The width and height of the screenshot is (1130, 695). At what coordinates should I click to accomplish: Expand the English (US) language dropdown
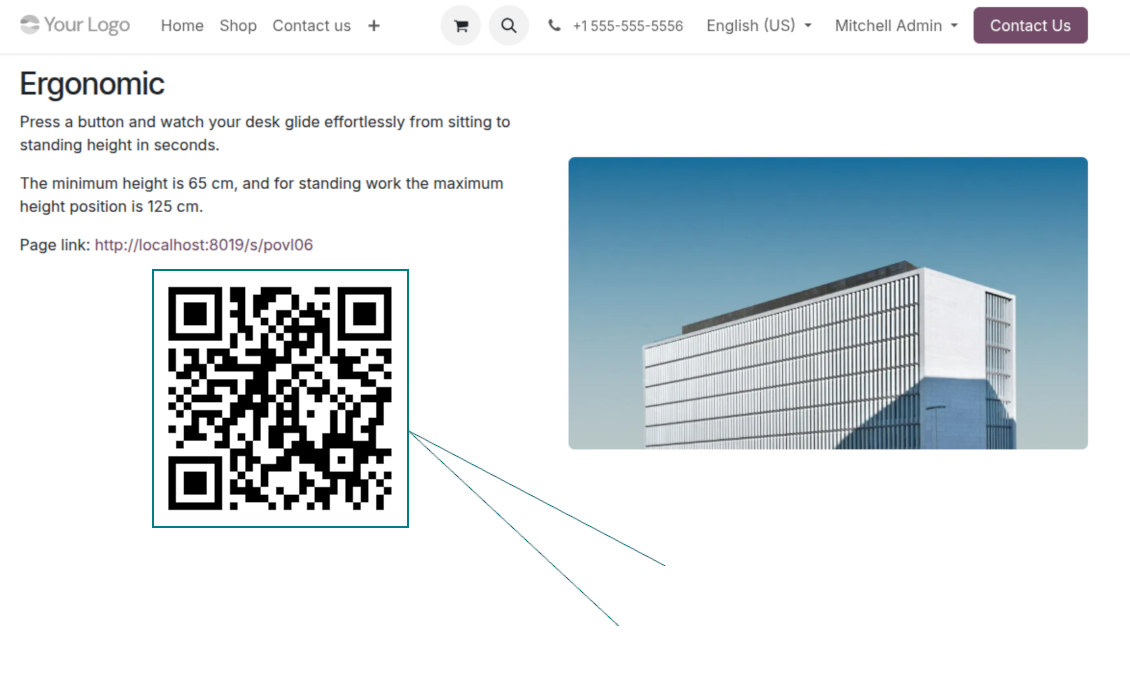[x=758, y=26]
